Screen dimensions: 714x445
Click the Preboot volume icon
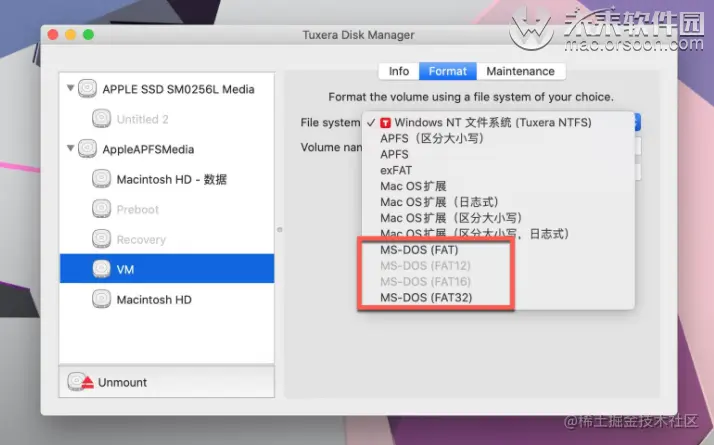101,209
